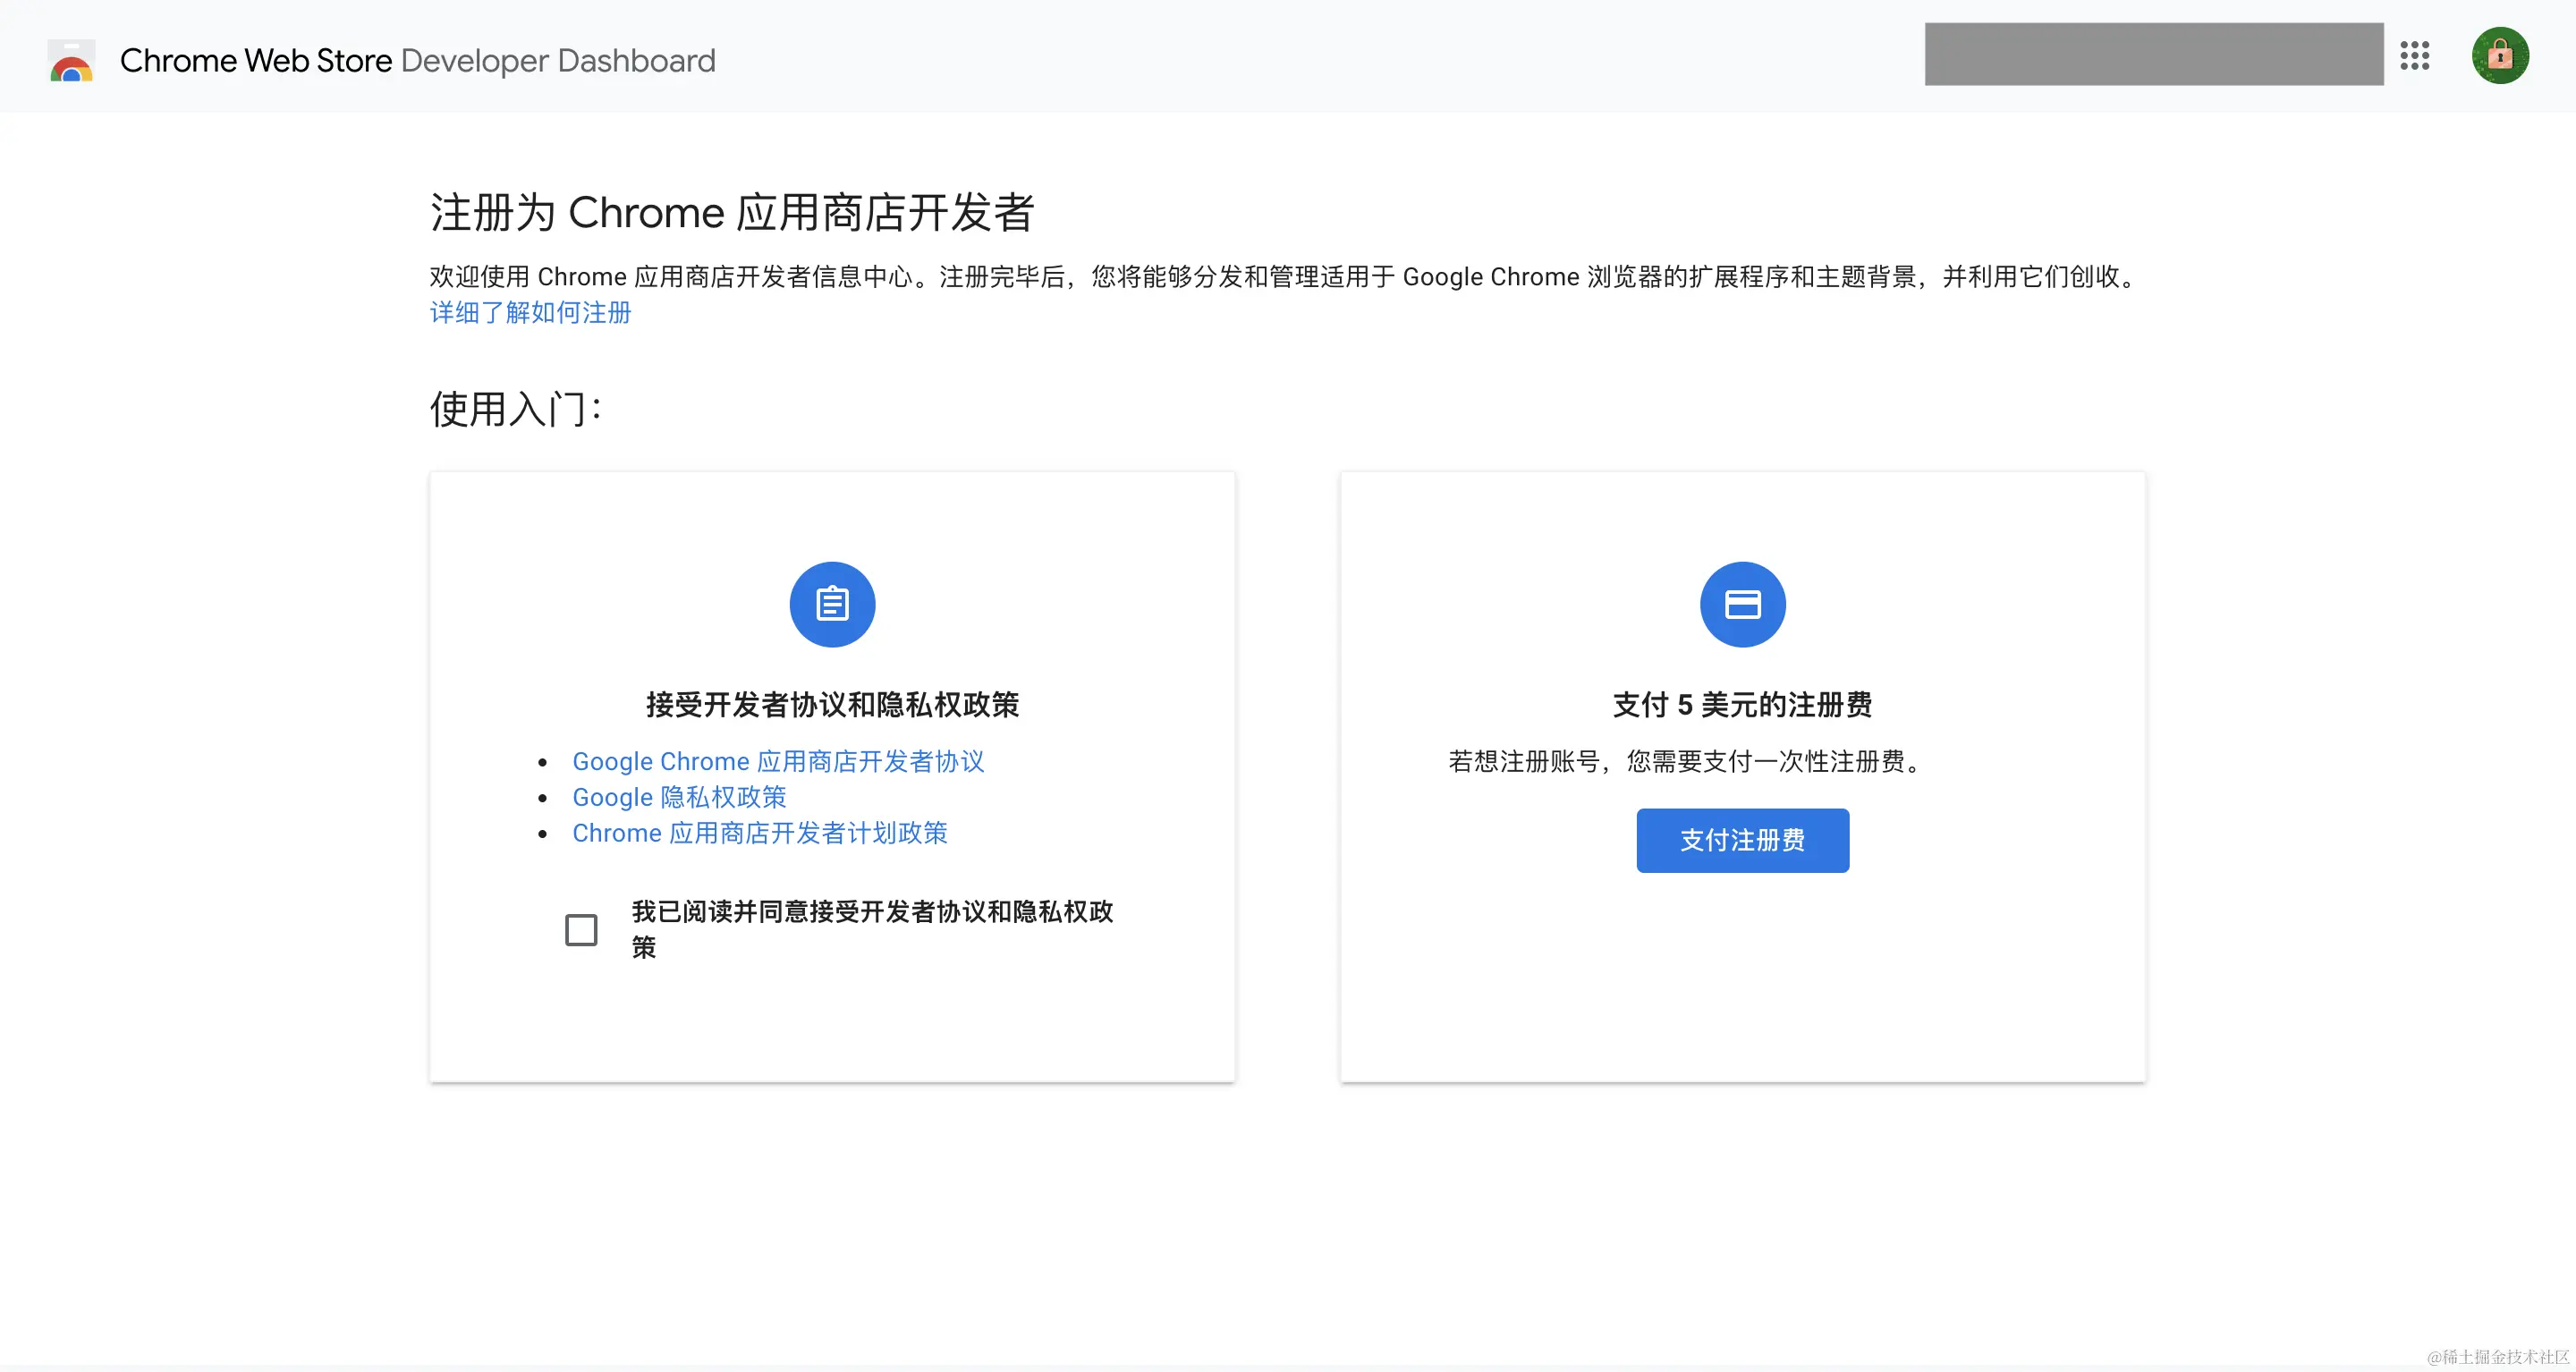Viewport: 2576px width, 1372px height.
Task: Click the 使用入门 heading
Action: coord(516,409)
